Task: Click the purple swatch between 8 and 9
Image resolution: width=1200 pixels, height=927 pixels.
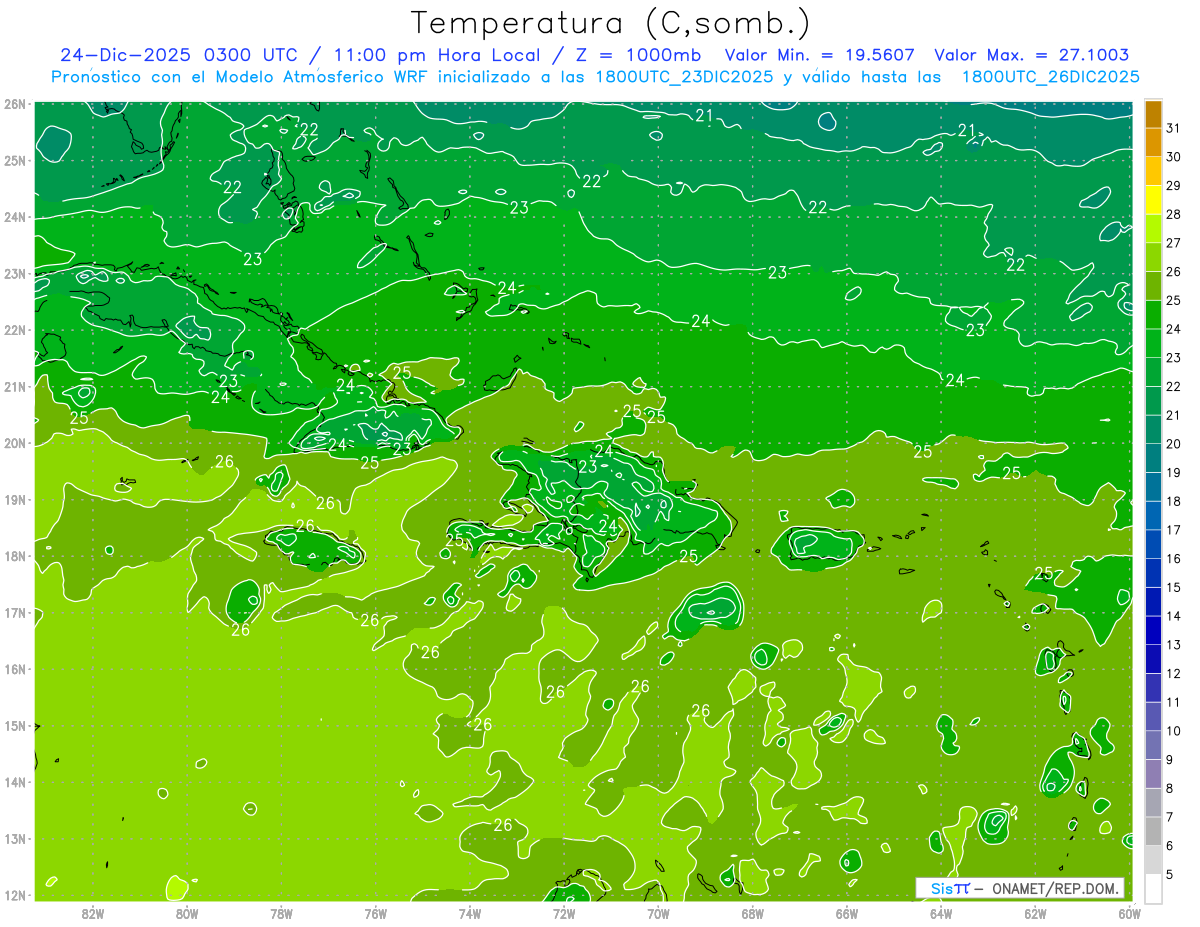Action: [1153, 773]
